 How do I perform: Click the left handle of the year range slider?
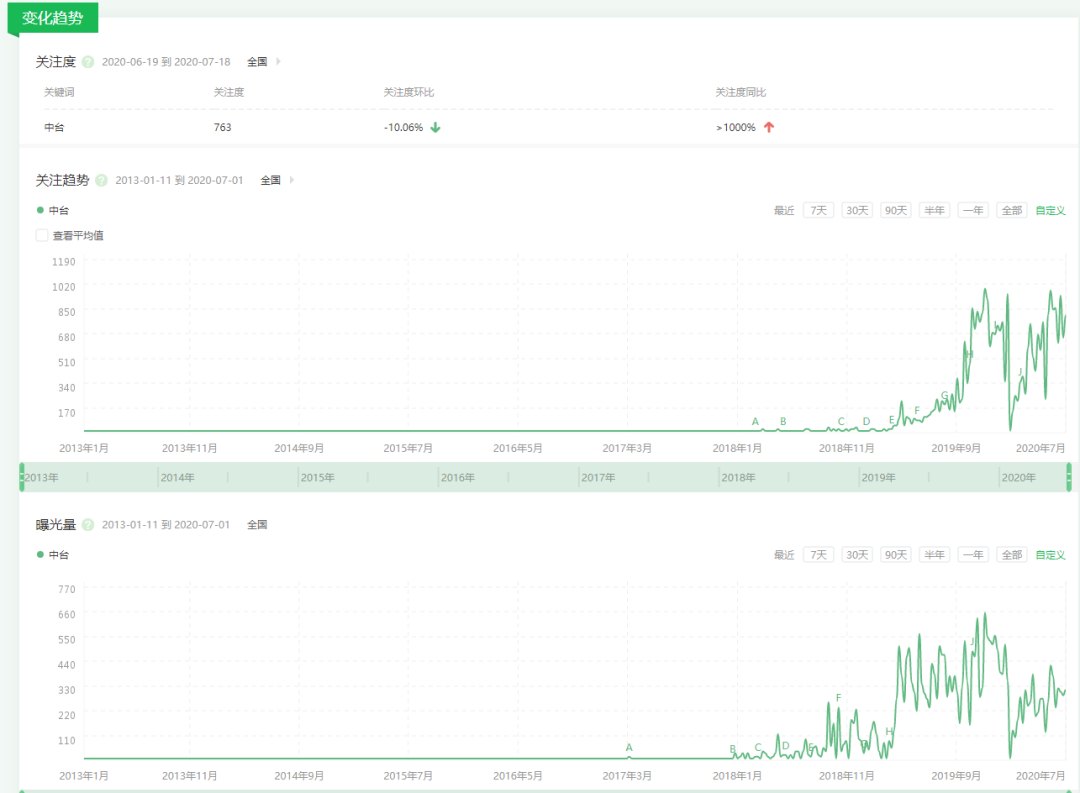tap(21, 477)
